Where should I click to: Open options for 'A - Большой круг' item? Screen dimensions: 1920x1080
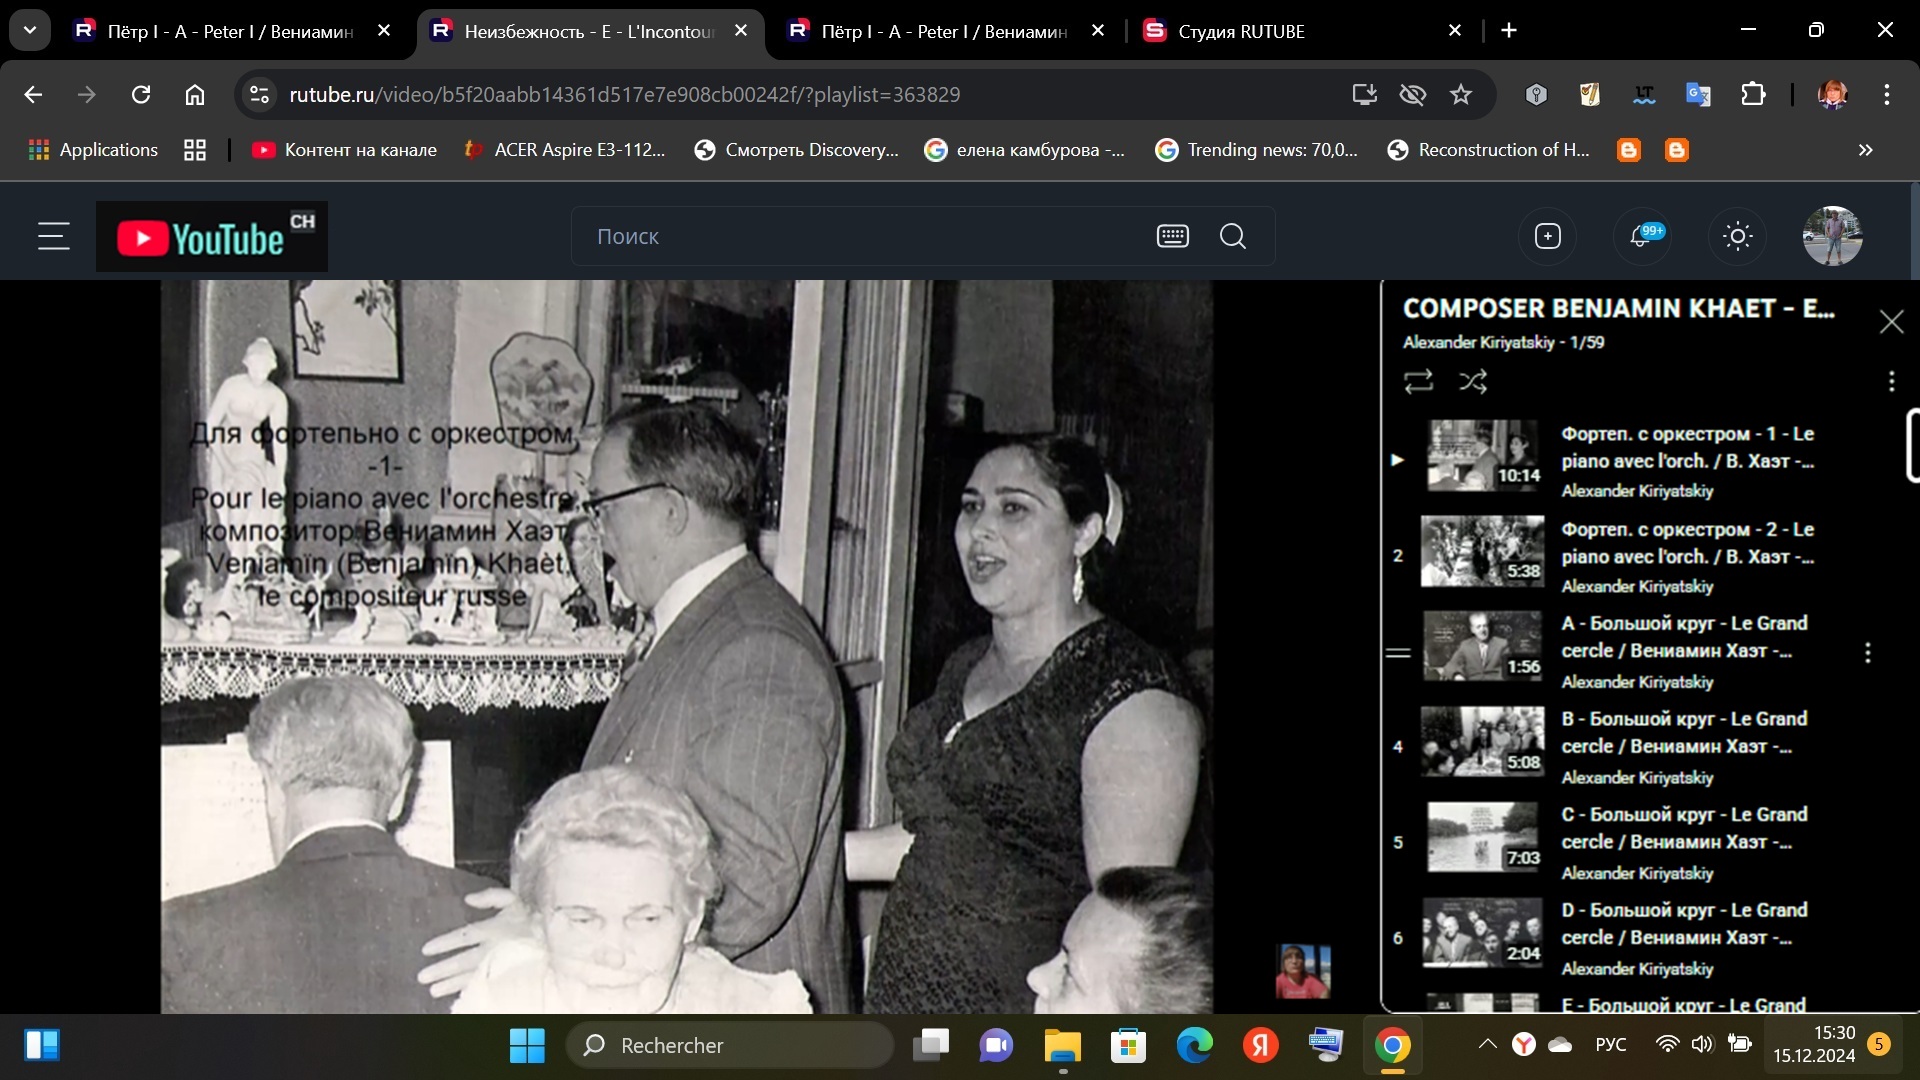coord(1867,653)
